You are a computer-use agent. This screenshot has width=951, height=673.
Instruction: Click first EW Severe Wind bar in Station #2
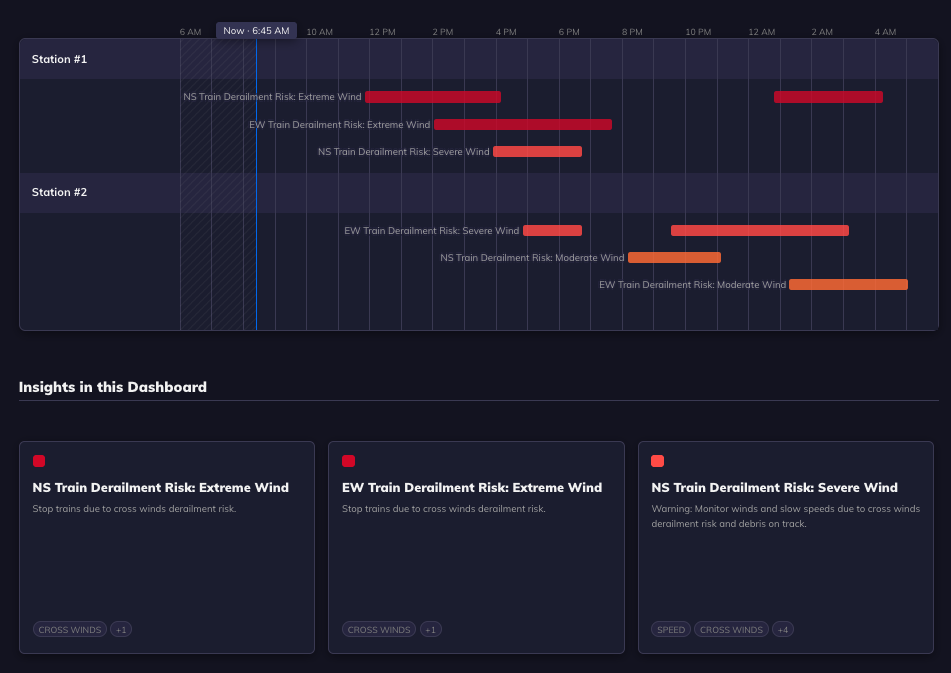point(553,230)
